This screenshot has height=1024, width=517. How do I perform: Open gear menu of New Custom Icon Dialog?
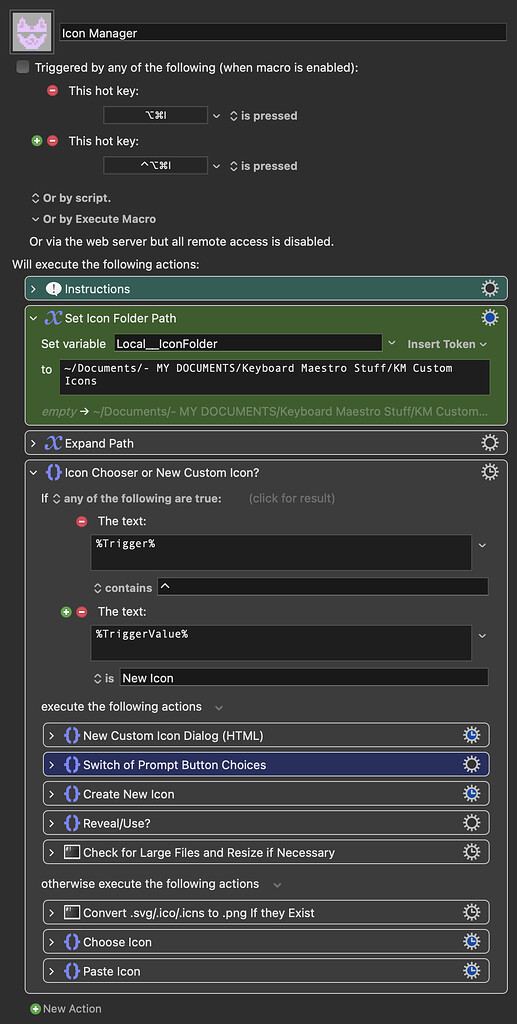pyautogui.click(x=471, y=735)
